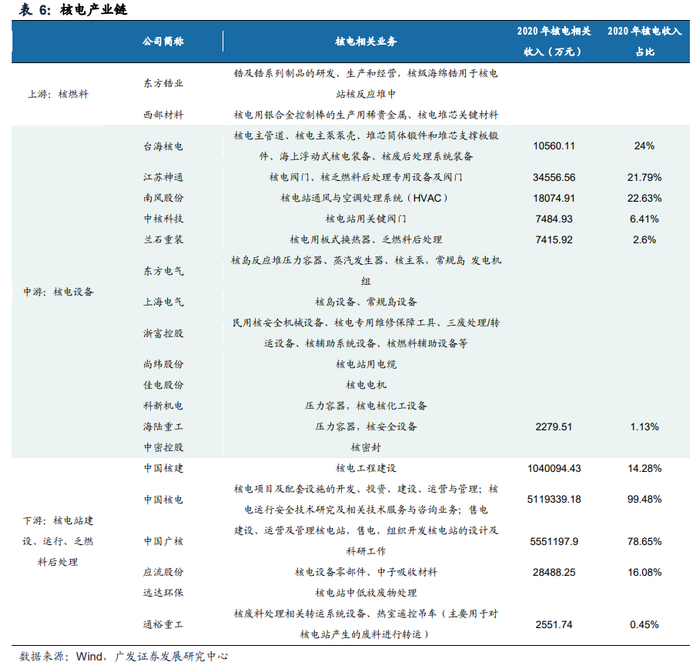The width and height of the screenshot is (700, 672).
Task: Click business text '核电站中低放废物处理'
Action: (x=366, y=593)
